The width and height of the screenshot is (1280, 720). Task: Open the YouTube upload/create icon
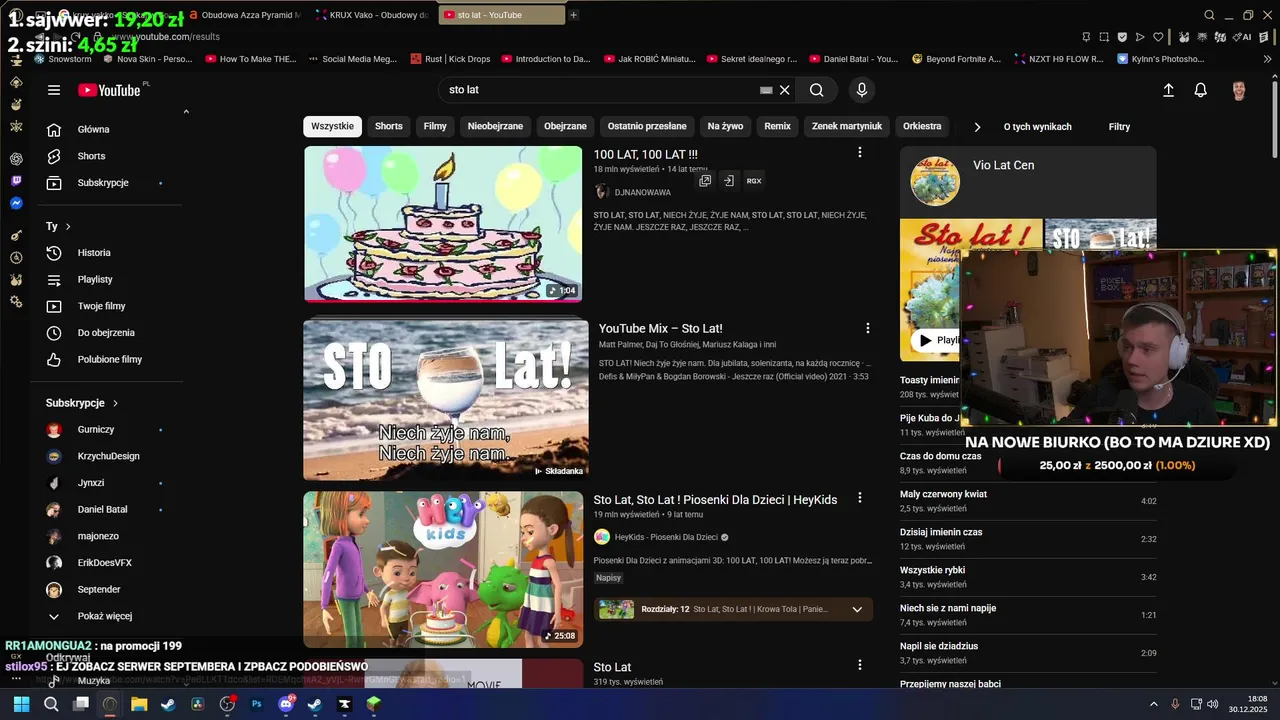(x=1168, y=90)
